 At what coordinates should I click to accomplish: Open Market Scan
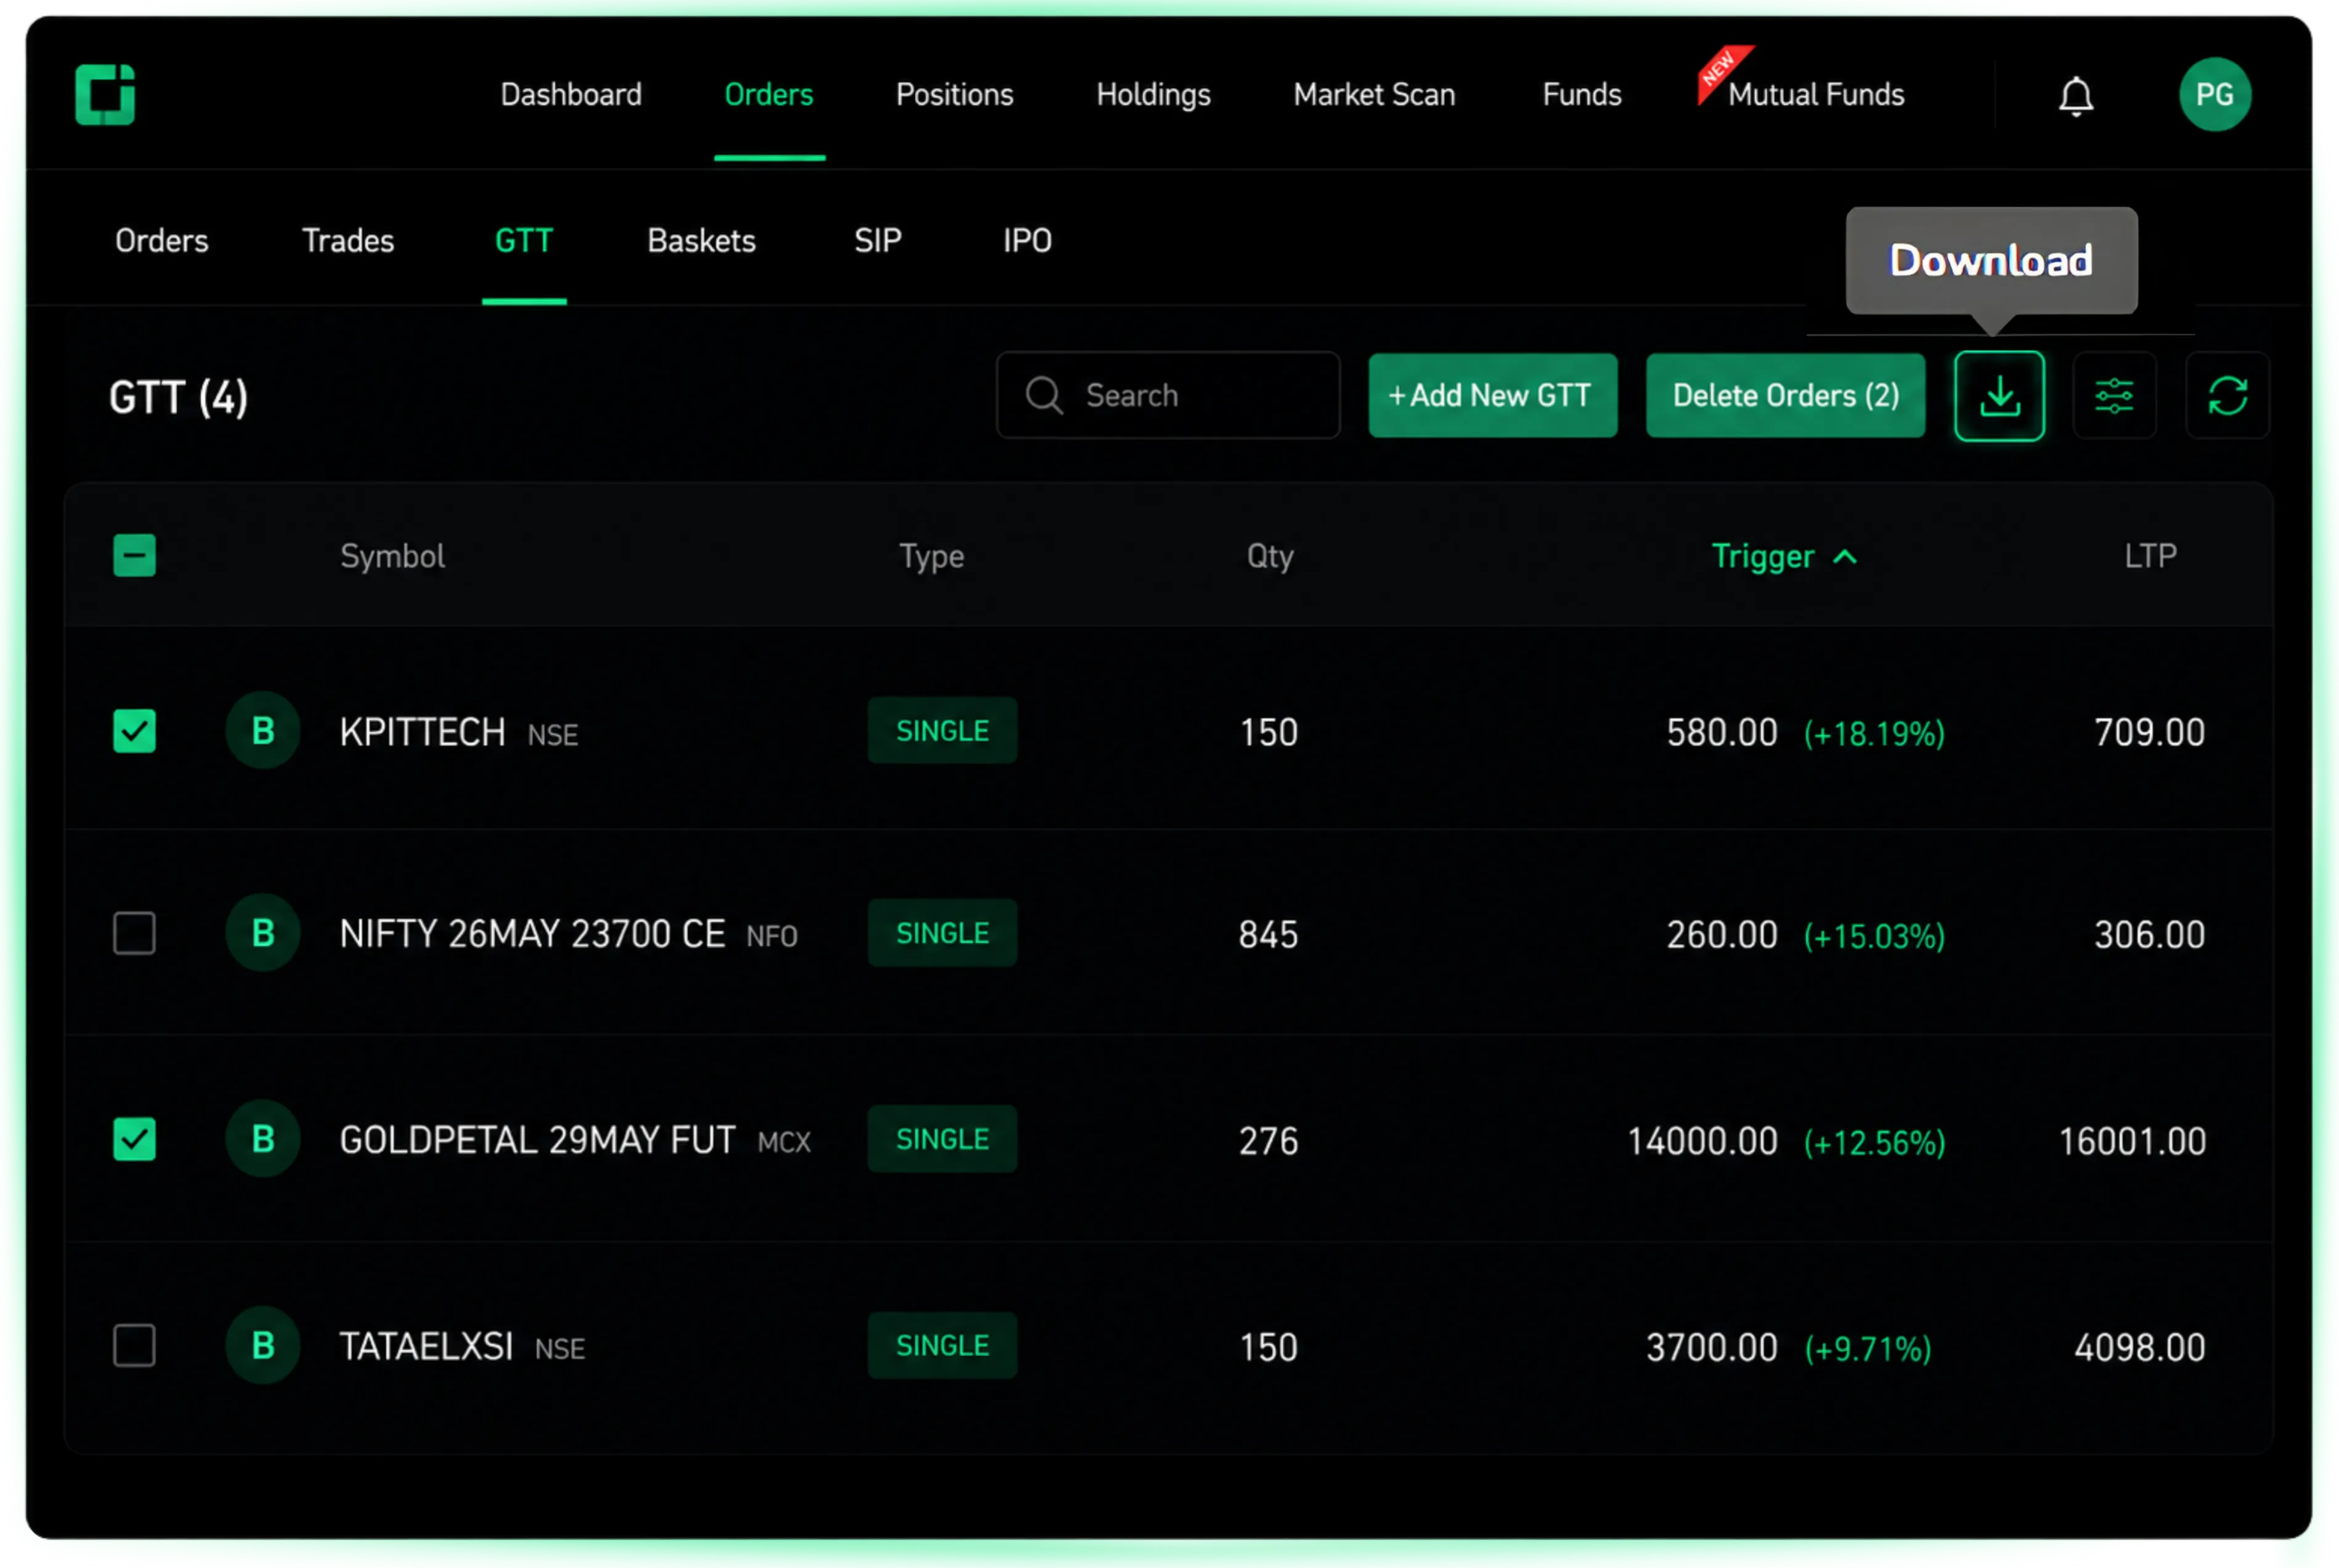(1374, 95)
